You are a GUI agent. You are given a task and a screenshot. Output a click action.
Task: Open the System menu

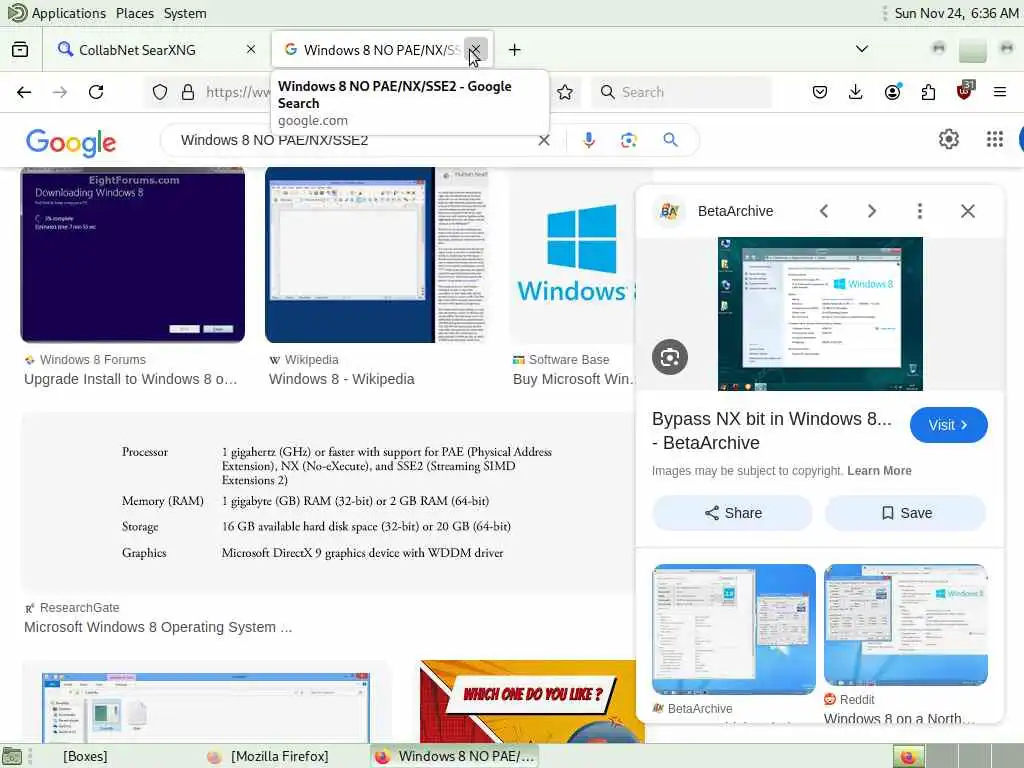185,13
